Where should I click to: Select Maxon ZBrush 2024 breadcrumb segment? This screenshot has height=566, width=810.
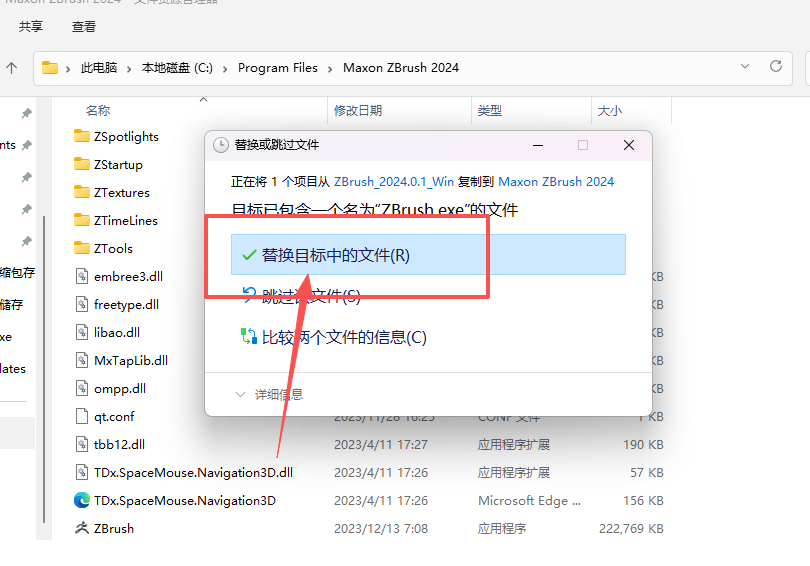(x=401, y=68)
